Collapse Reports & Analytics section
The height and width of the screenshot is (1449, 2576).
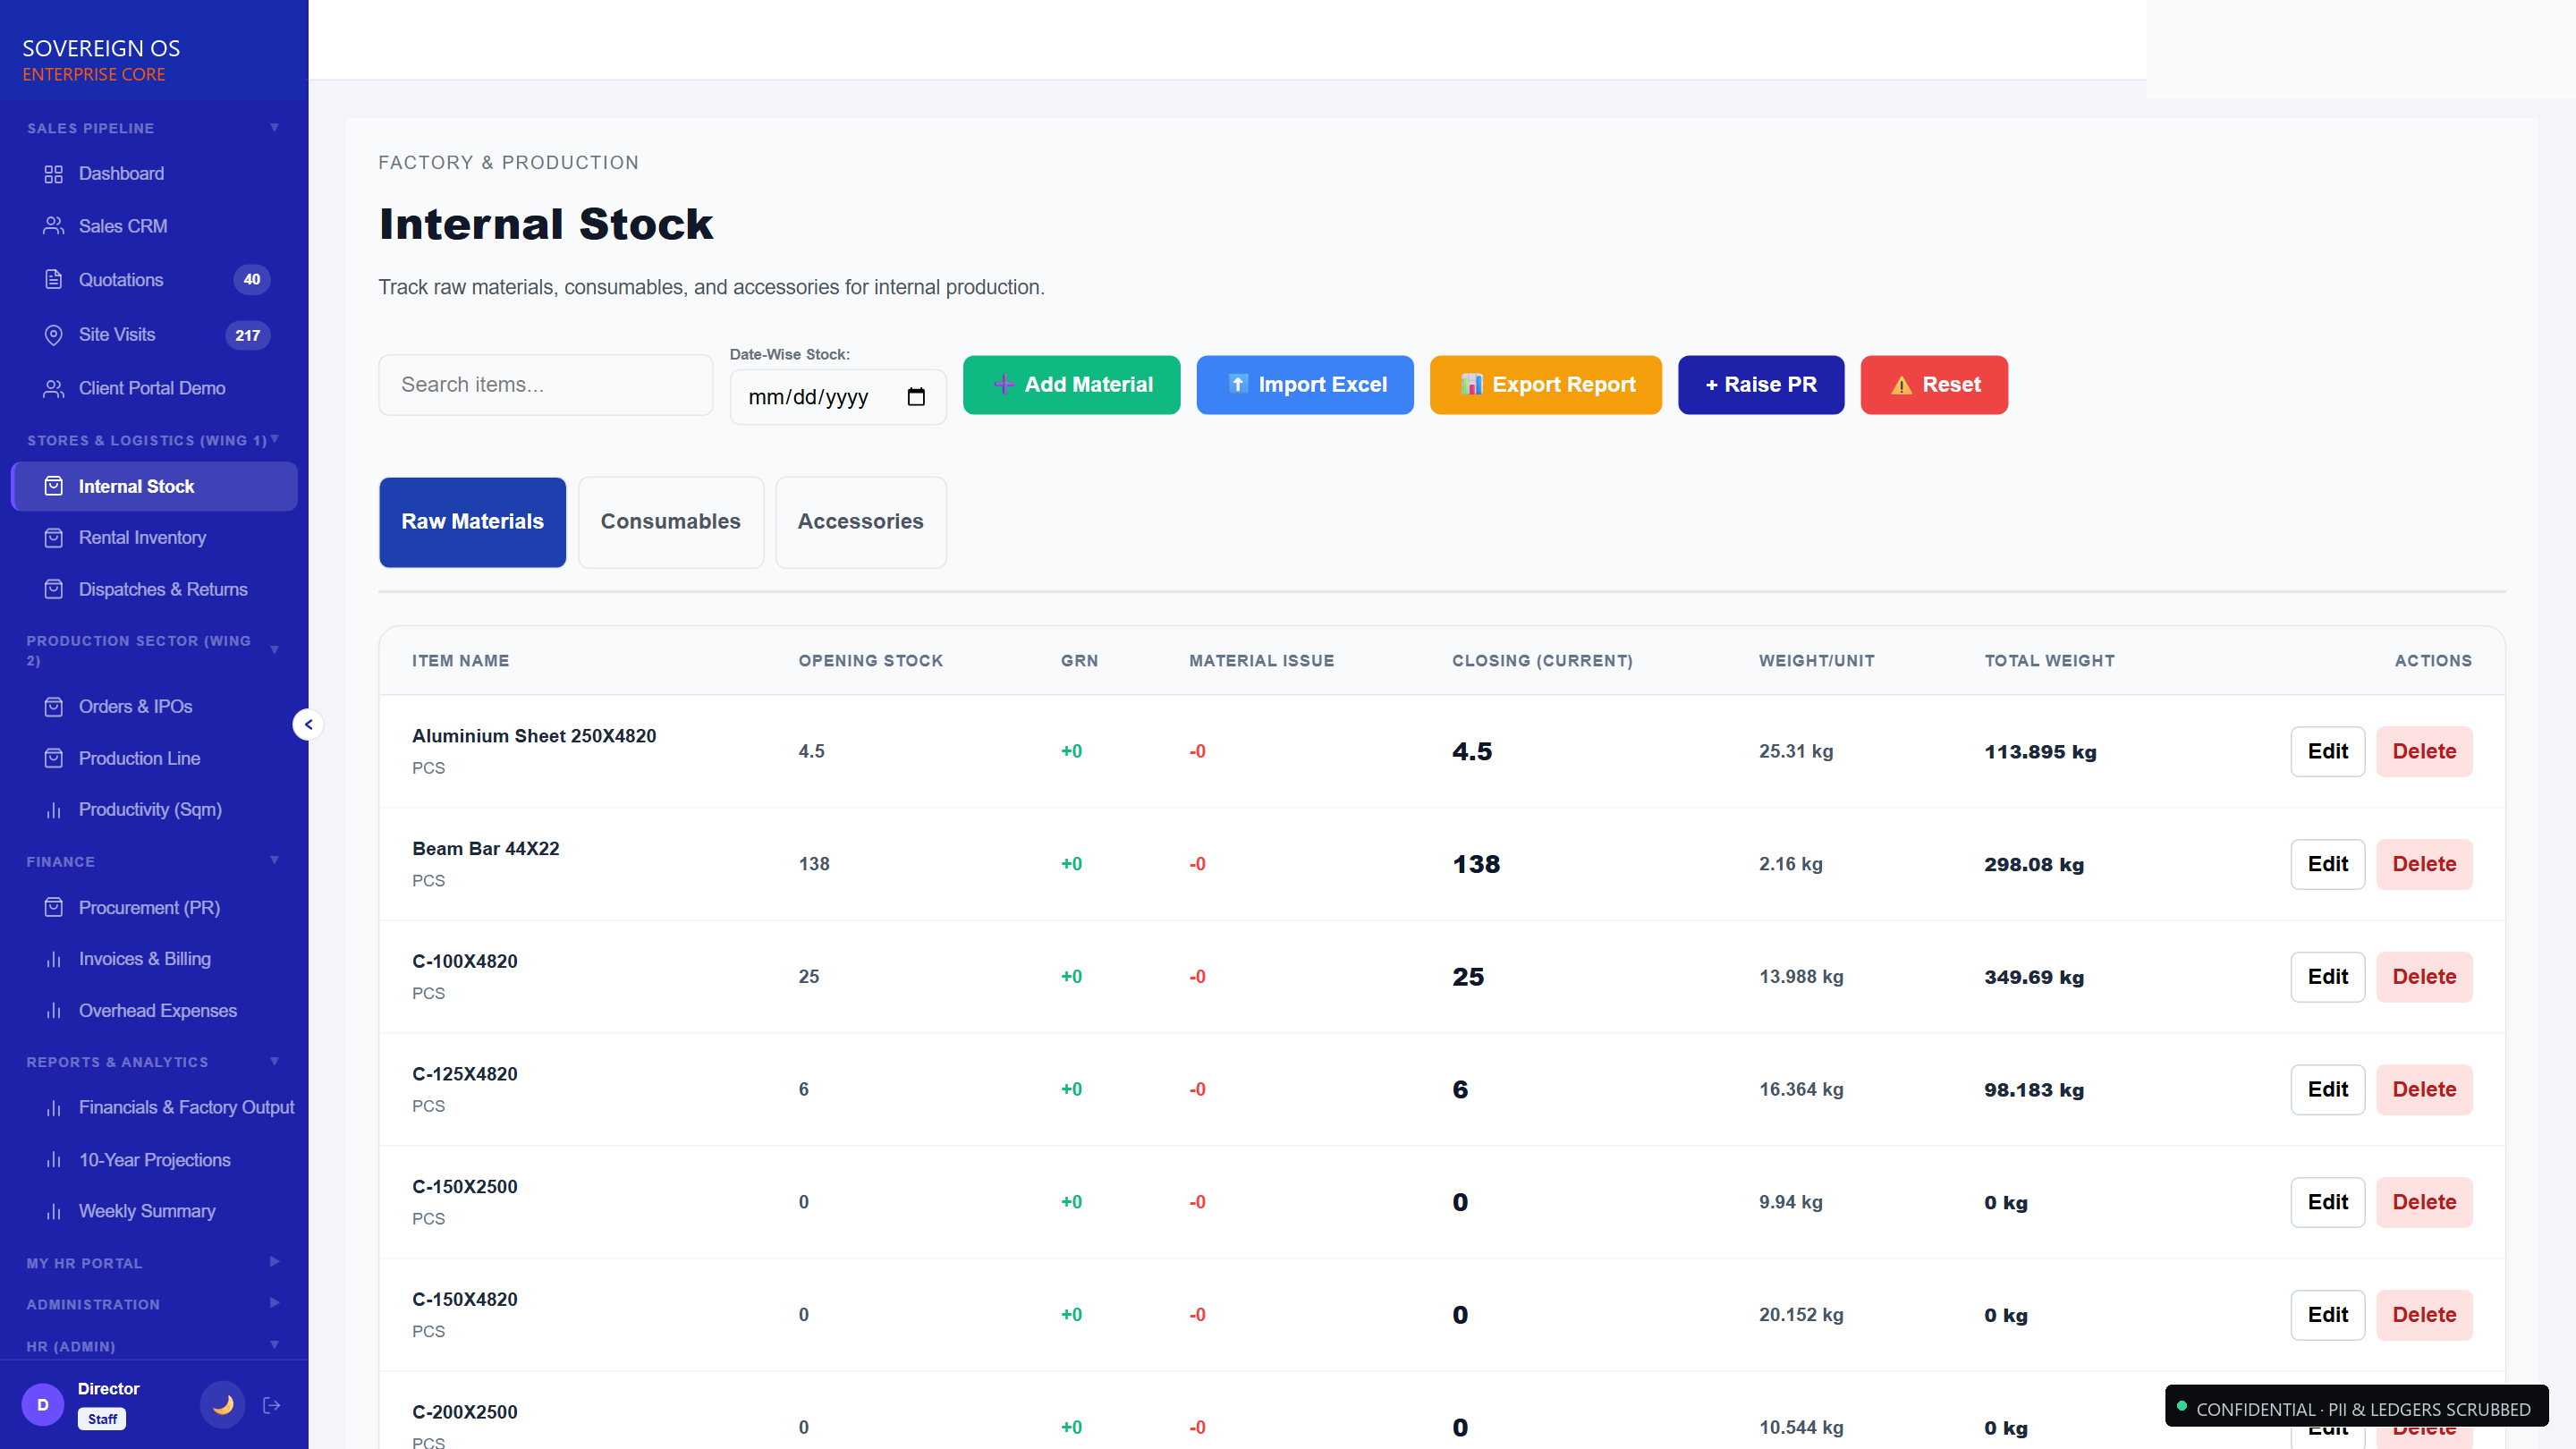[x=275, y=1061]
